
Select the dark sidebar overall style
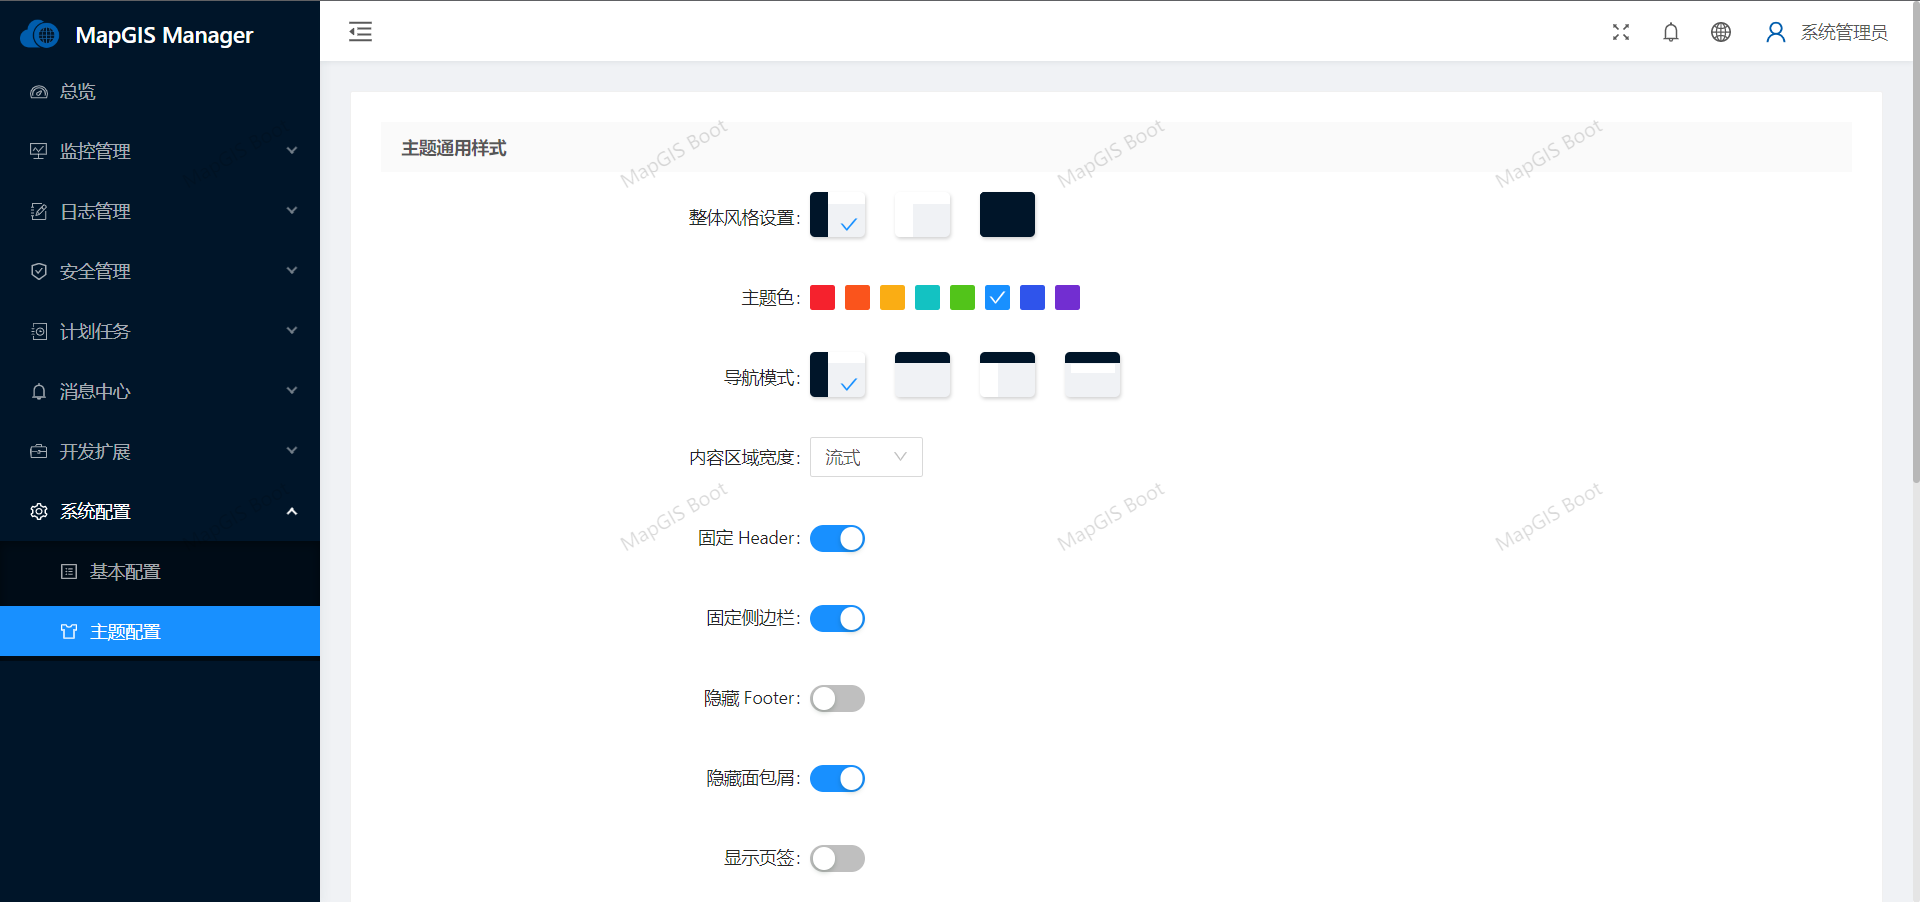837,214
